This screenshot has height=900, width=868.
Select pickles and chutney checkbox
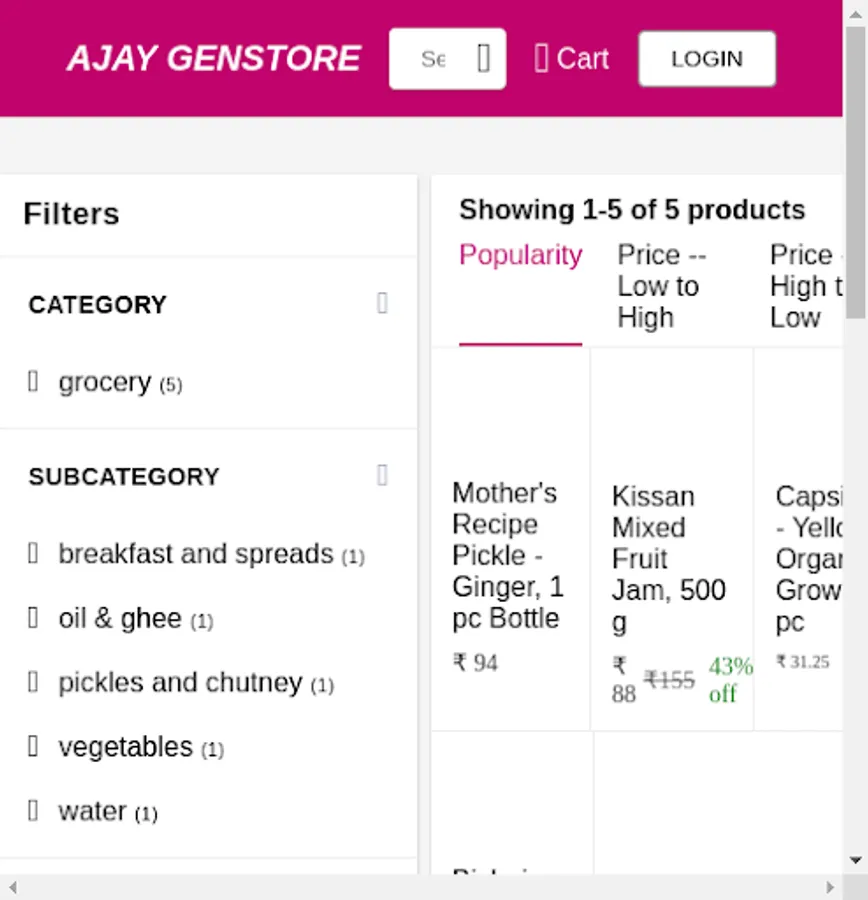tap(33, 682)
